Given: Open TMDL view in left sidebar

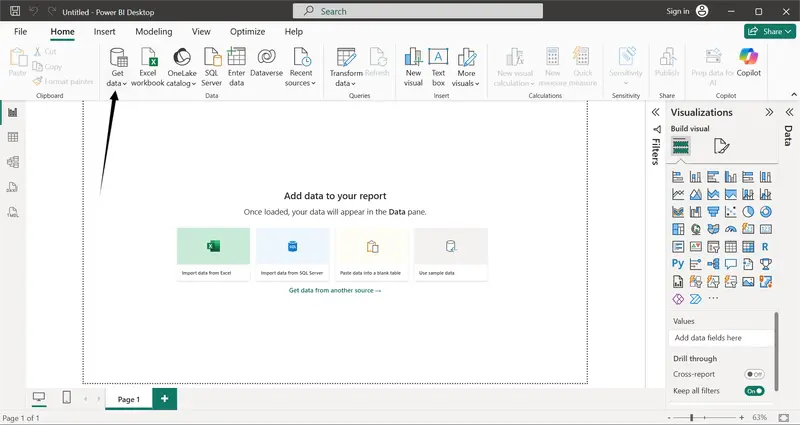Looking at the screenshot, I should pyautogui.click(x=13, y=212).
